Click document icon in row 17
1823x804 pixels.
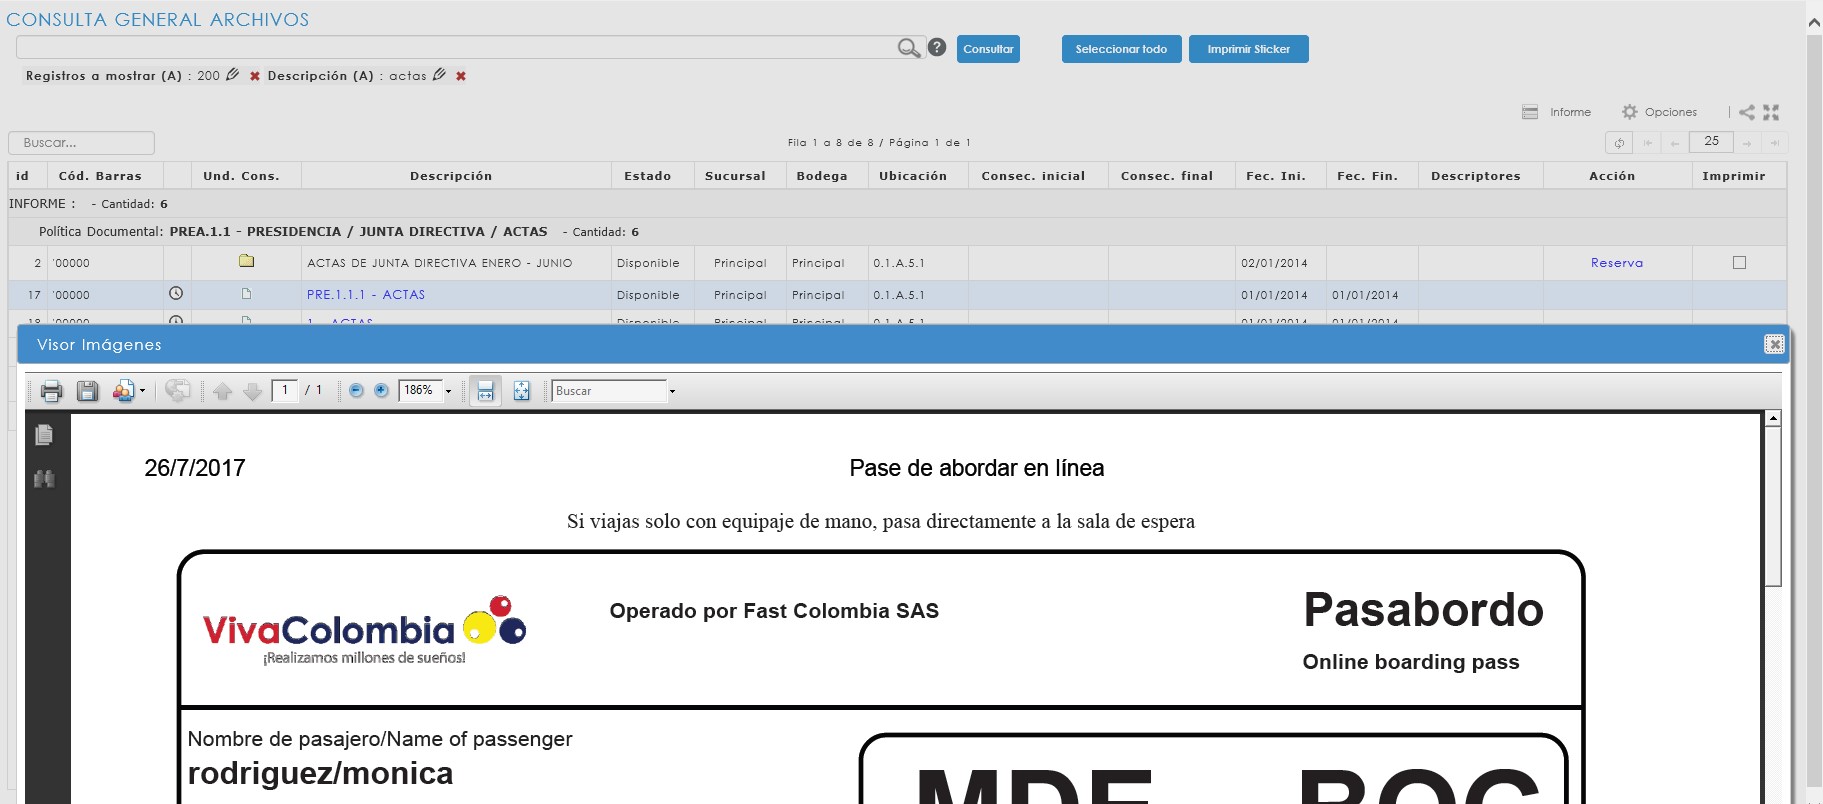(x=246, y=294)
